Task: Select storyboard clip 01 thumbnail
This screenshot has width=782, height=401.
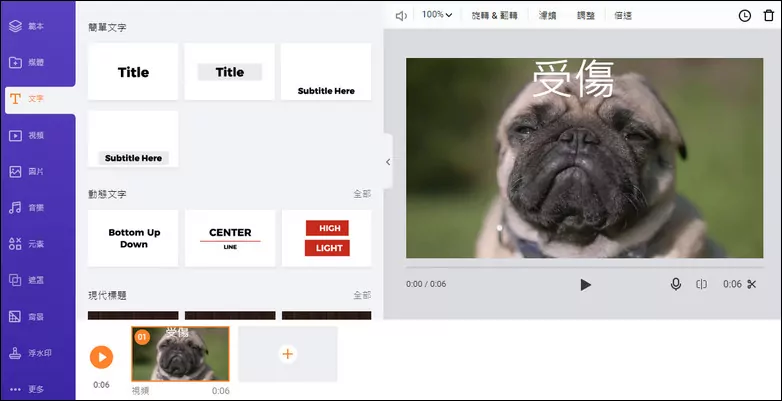Action: tap(181, 354)
